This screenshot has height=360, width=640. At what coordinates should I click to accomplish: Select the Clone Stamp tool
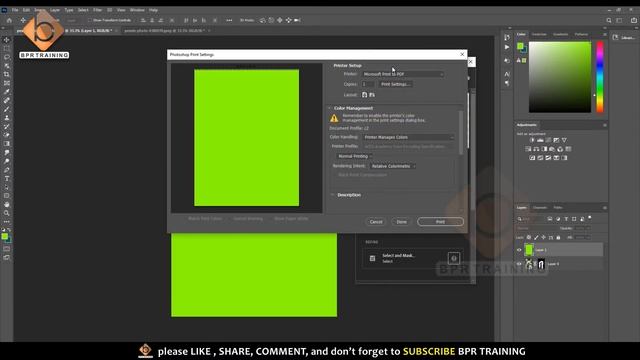pyautogui.click(x=7, y=118)
